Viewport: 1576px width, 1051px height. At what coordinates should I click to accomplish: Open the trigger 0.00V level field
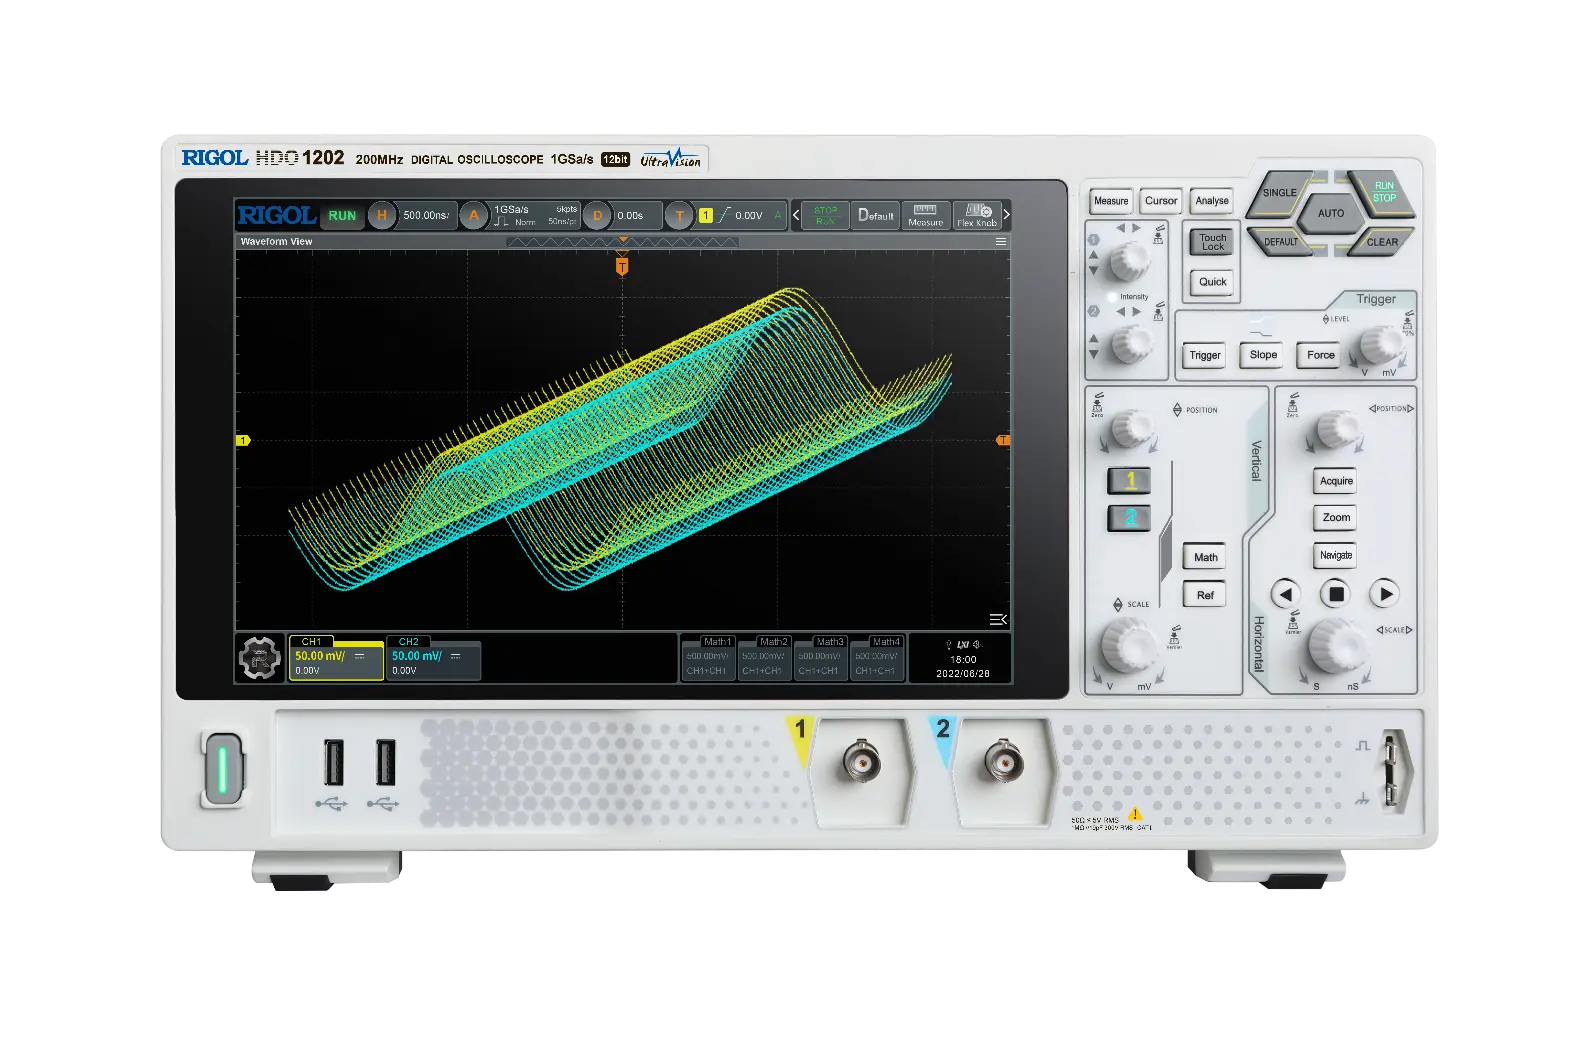coord(750,215)
